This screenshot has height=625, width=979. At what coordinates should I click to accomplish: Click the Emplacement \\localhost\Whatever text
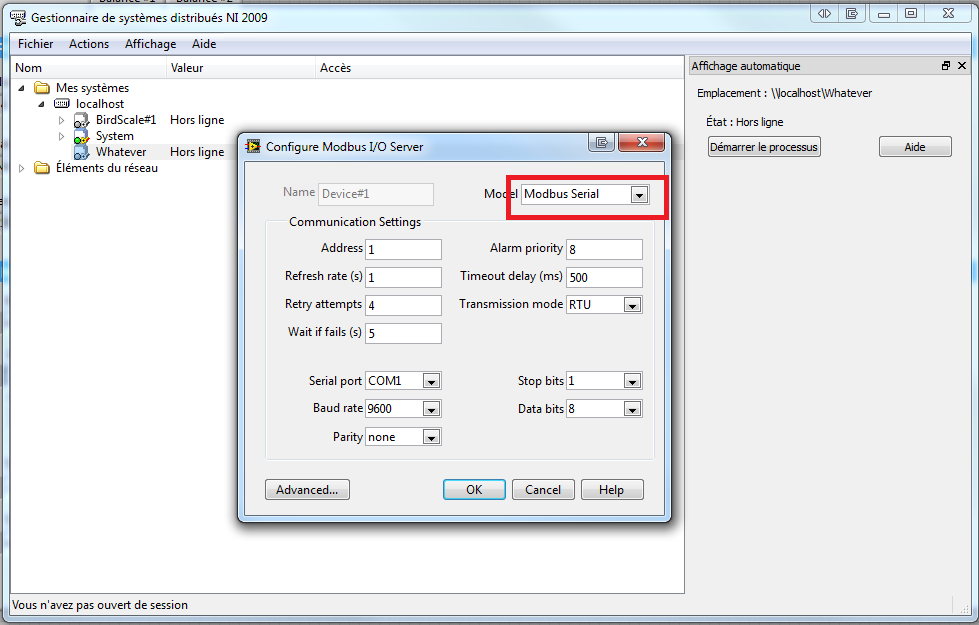coord(784,93)
